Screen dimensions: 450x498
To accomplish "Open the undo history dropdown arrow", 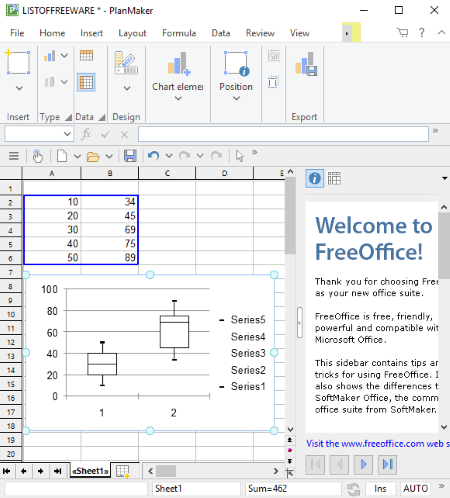I will click(x=169, y=156).
